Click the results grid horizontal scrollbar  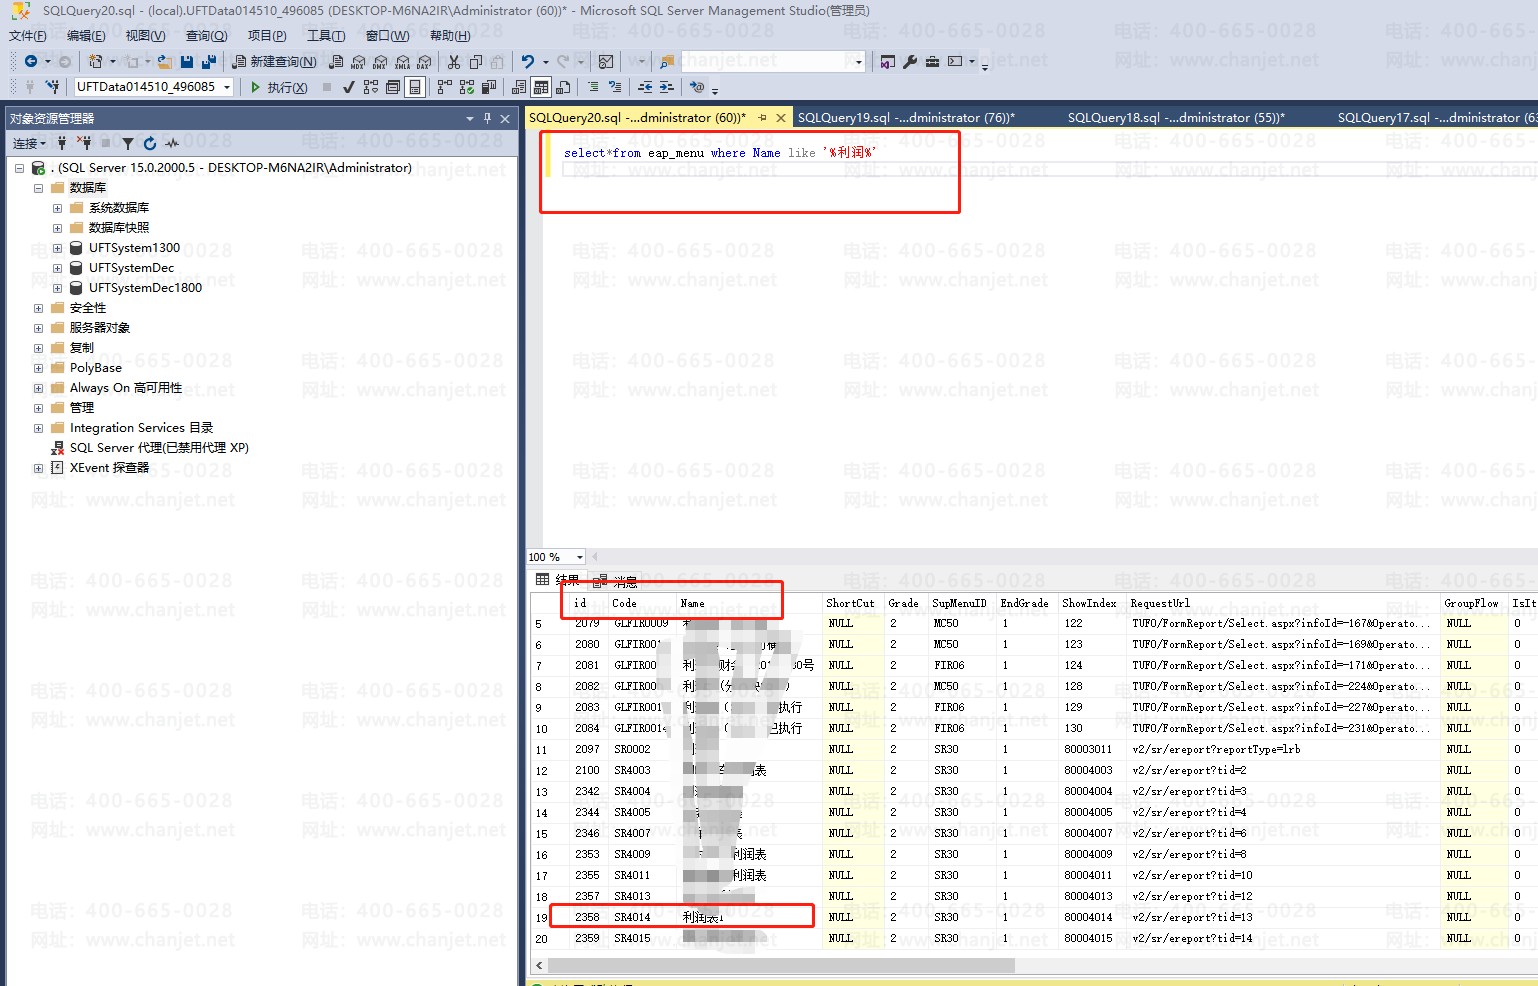click(x=780, y=965)
